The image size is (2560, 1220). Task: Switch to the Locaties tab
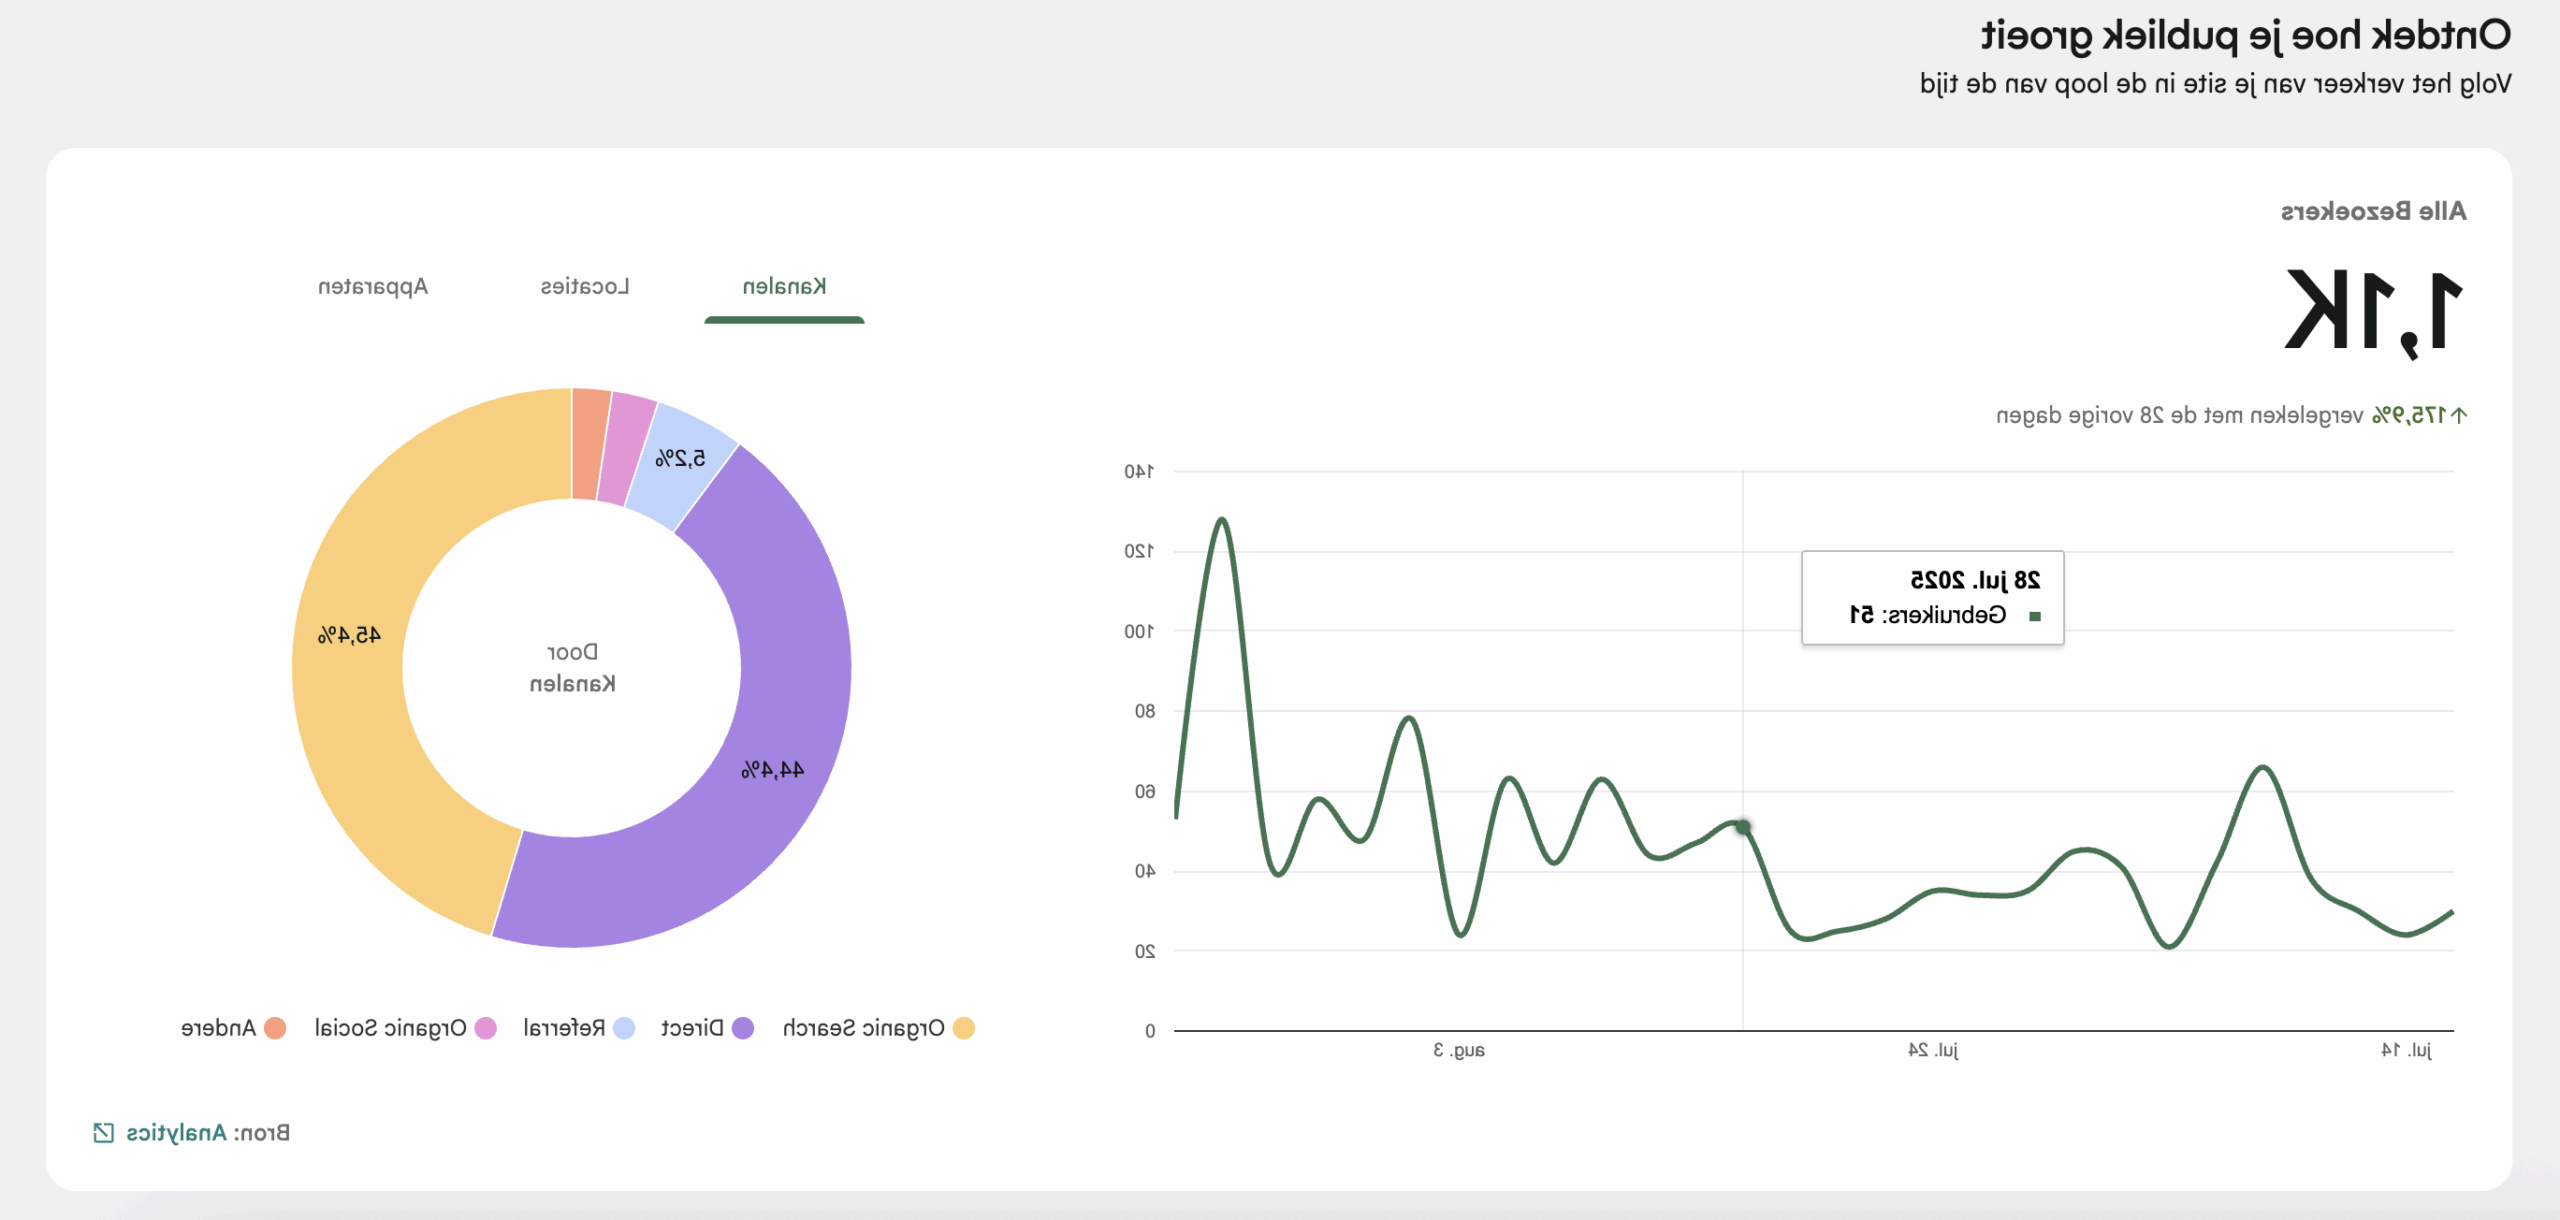click(585, 287)
